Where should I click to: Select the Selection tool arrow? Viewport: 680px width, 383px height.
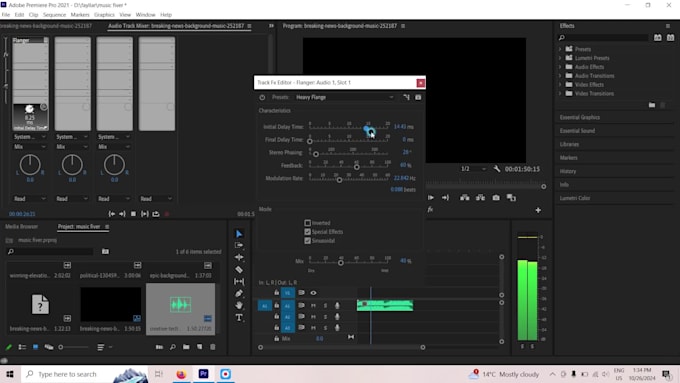[x=239, y=234]
